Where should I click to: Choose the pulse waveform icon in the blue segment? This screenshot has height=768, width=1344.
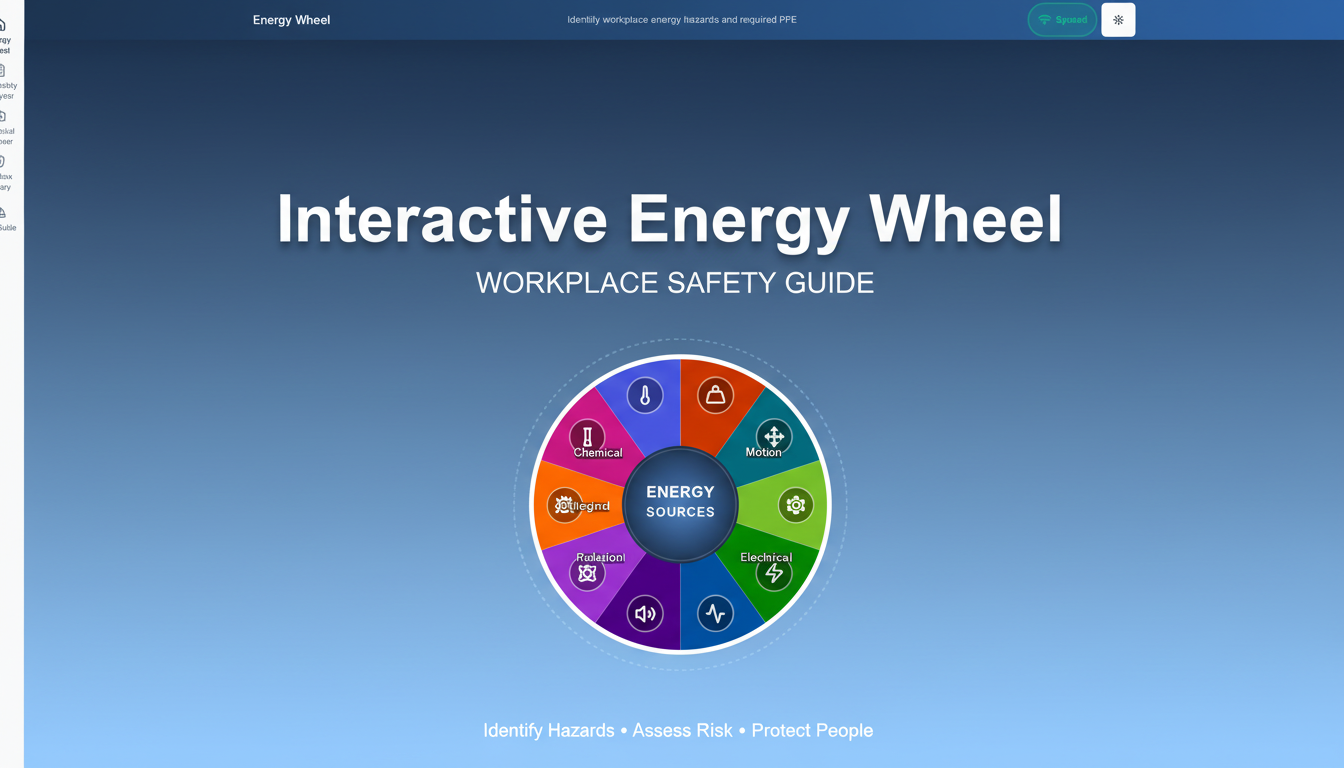click(715, 613)
